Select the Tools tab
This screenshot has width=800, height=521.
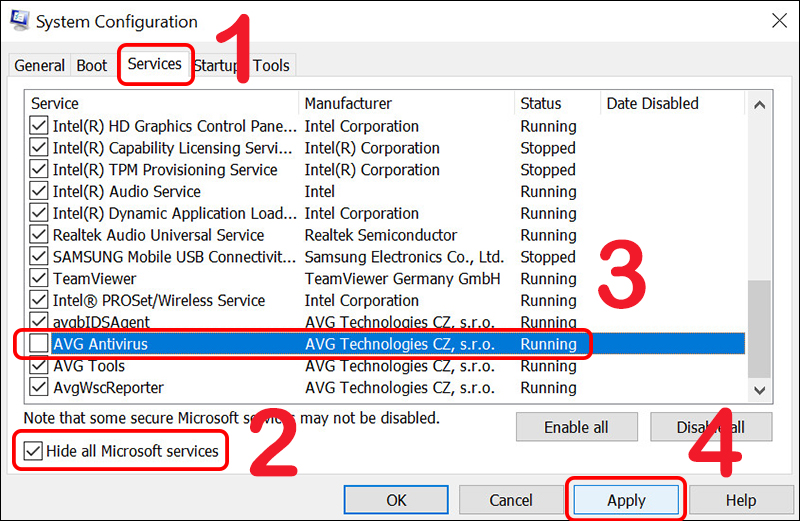[271, 66]
